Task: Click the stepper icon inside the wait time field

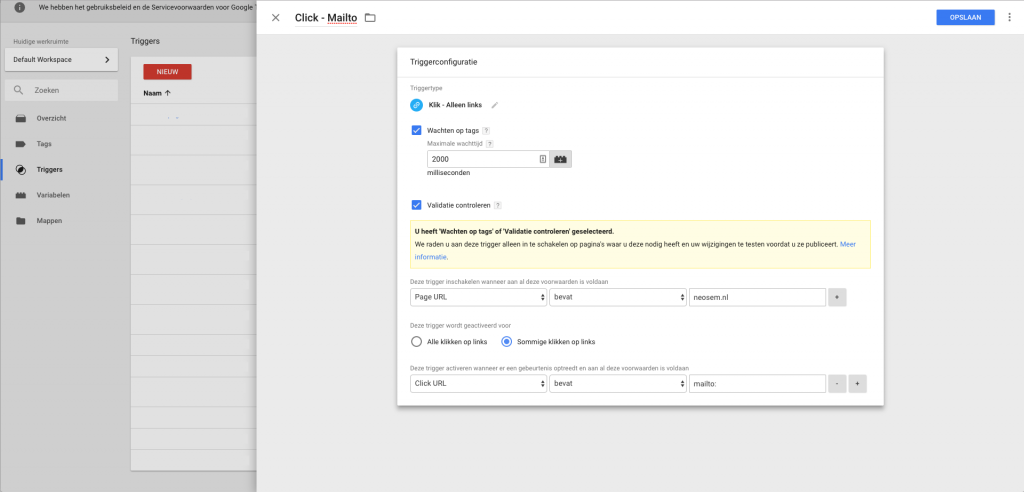Action: click(x=543, y=159)
